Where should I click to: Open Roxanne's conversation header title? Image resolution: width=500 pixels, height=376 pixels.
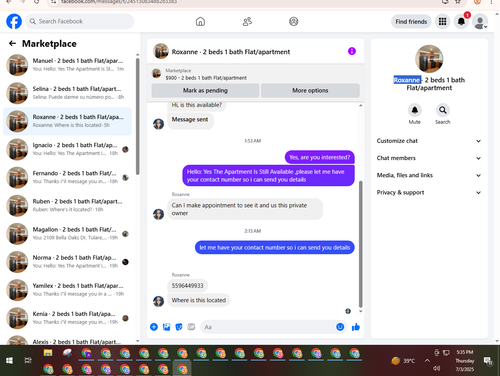[x=231, y=52]
